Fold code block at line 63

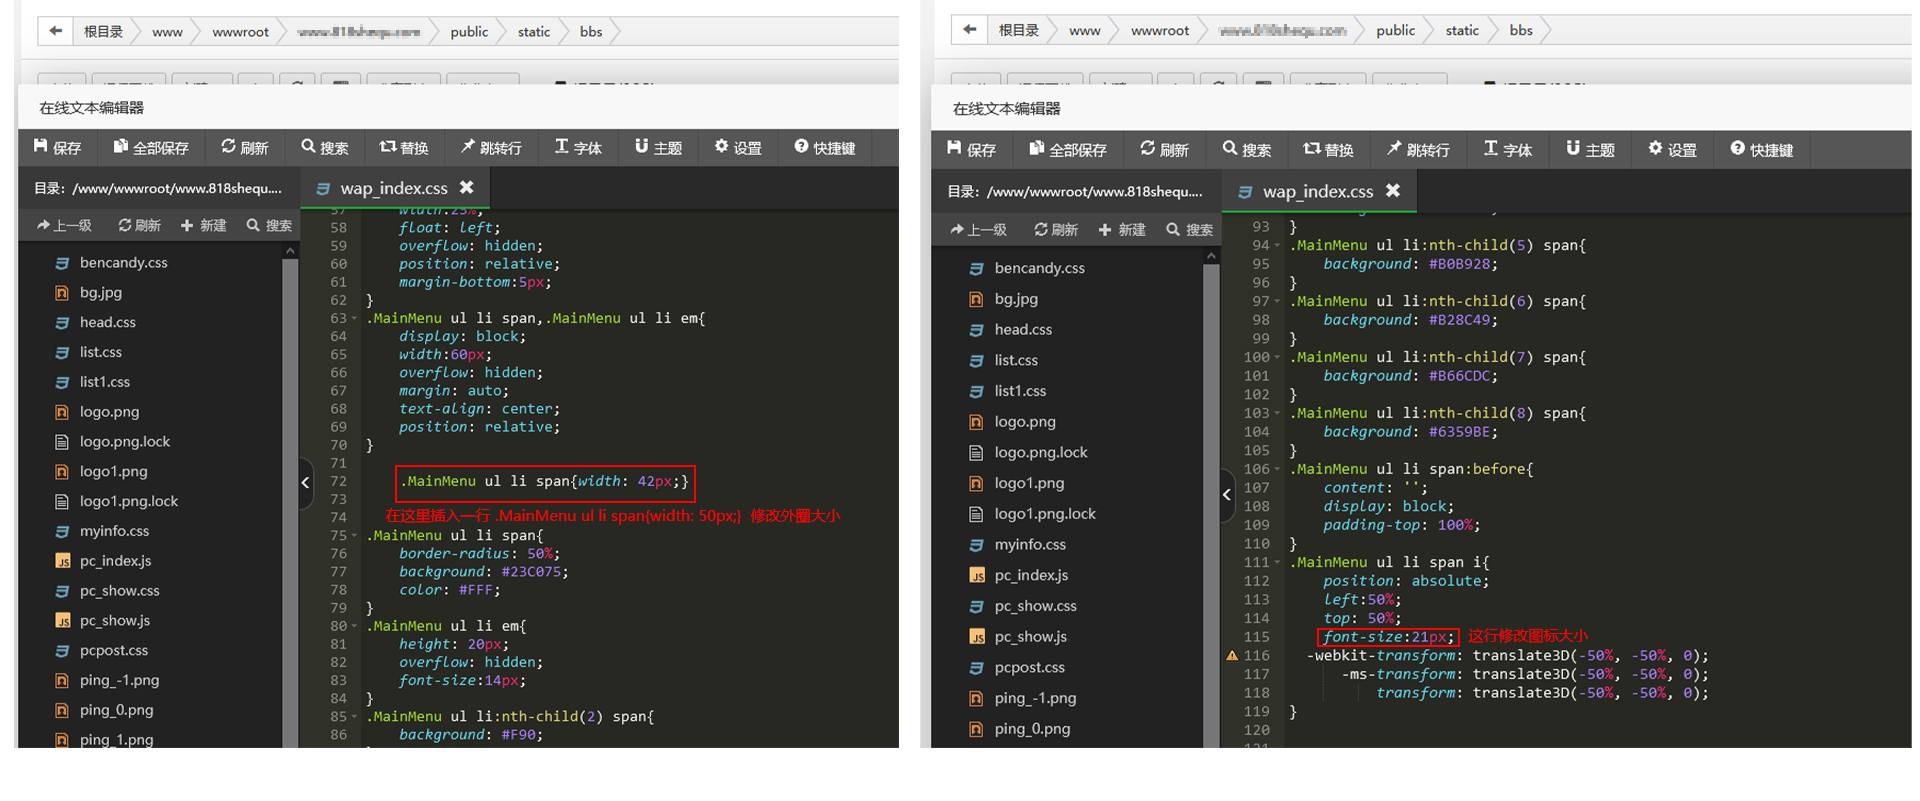pyautogui.click(x=354, y=319)
